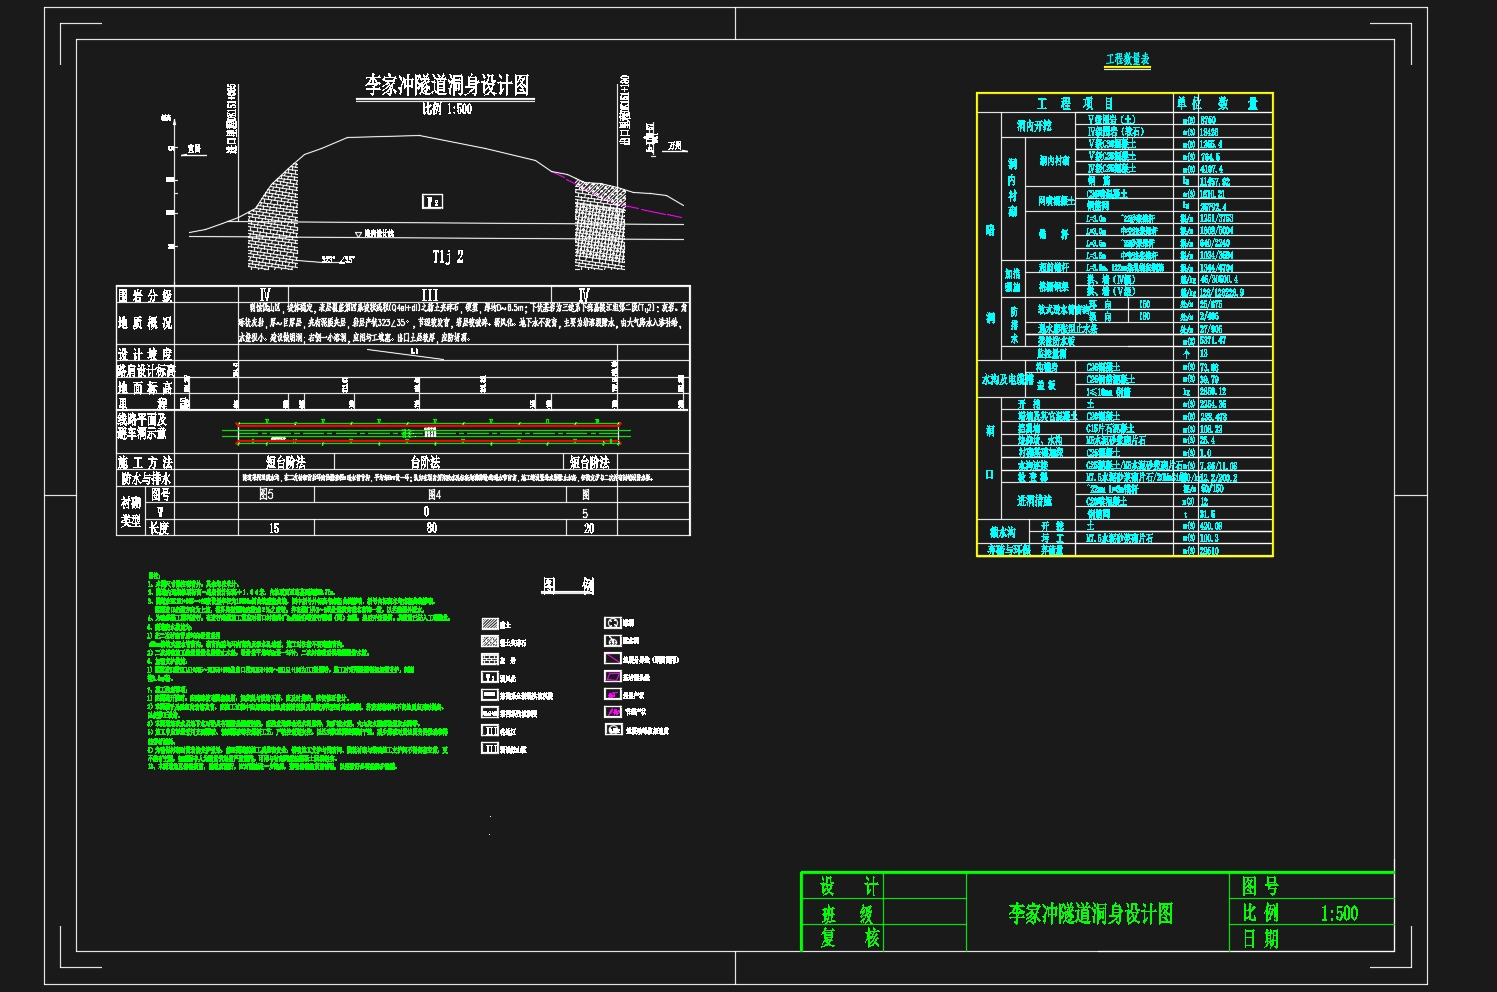This screenshot has height=992, width=1497.
Task: Select the first III legend symbol box
Action: tap(490, 731)
